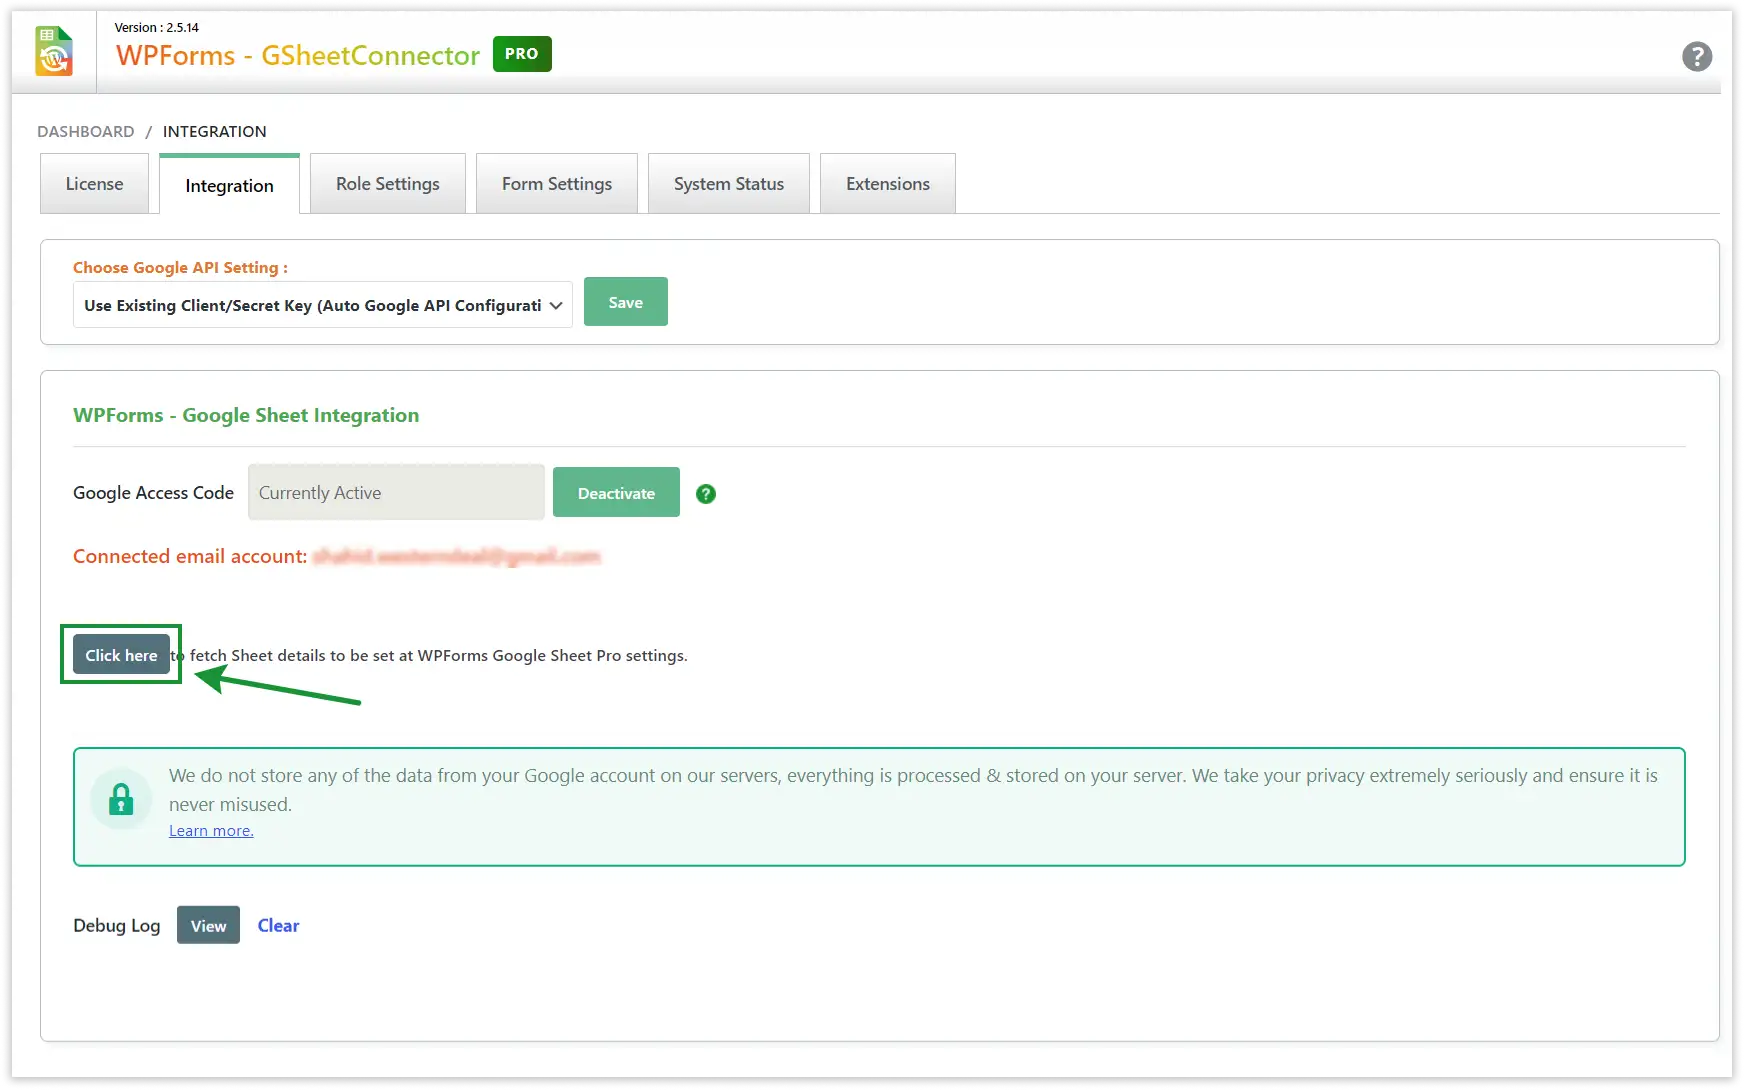This screenshot has height=1090, width=1744.
Task: Click the privacy notice lock icon
Action: pyautogui.click(x=121, y=799)
